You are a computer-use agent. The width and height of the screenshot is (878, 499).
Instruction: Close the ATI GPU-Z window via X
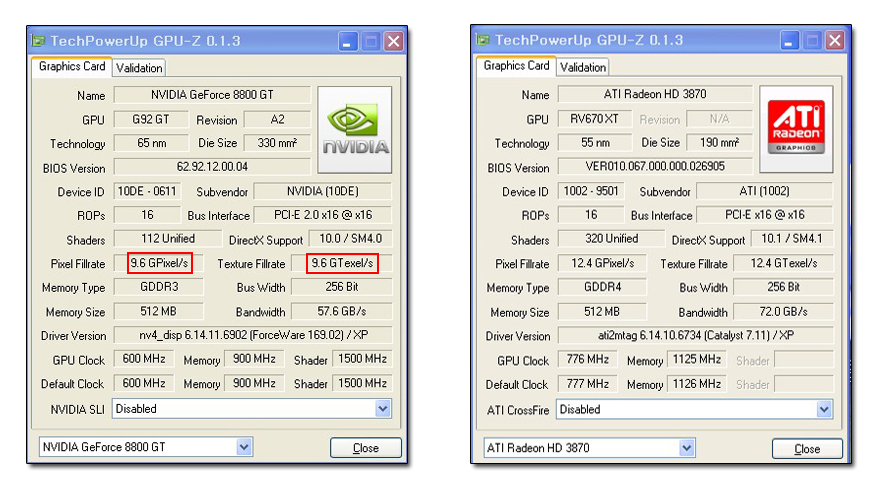pyautogui.click(x=835, y=40)
